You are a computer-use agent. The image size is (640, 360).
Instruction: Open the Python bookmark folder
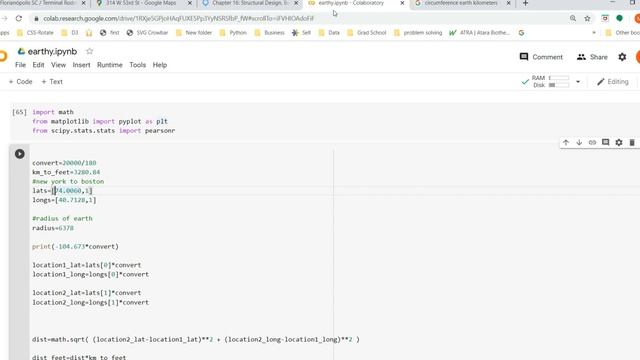click(233, 33)
